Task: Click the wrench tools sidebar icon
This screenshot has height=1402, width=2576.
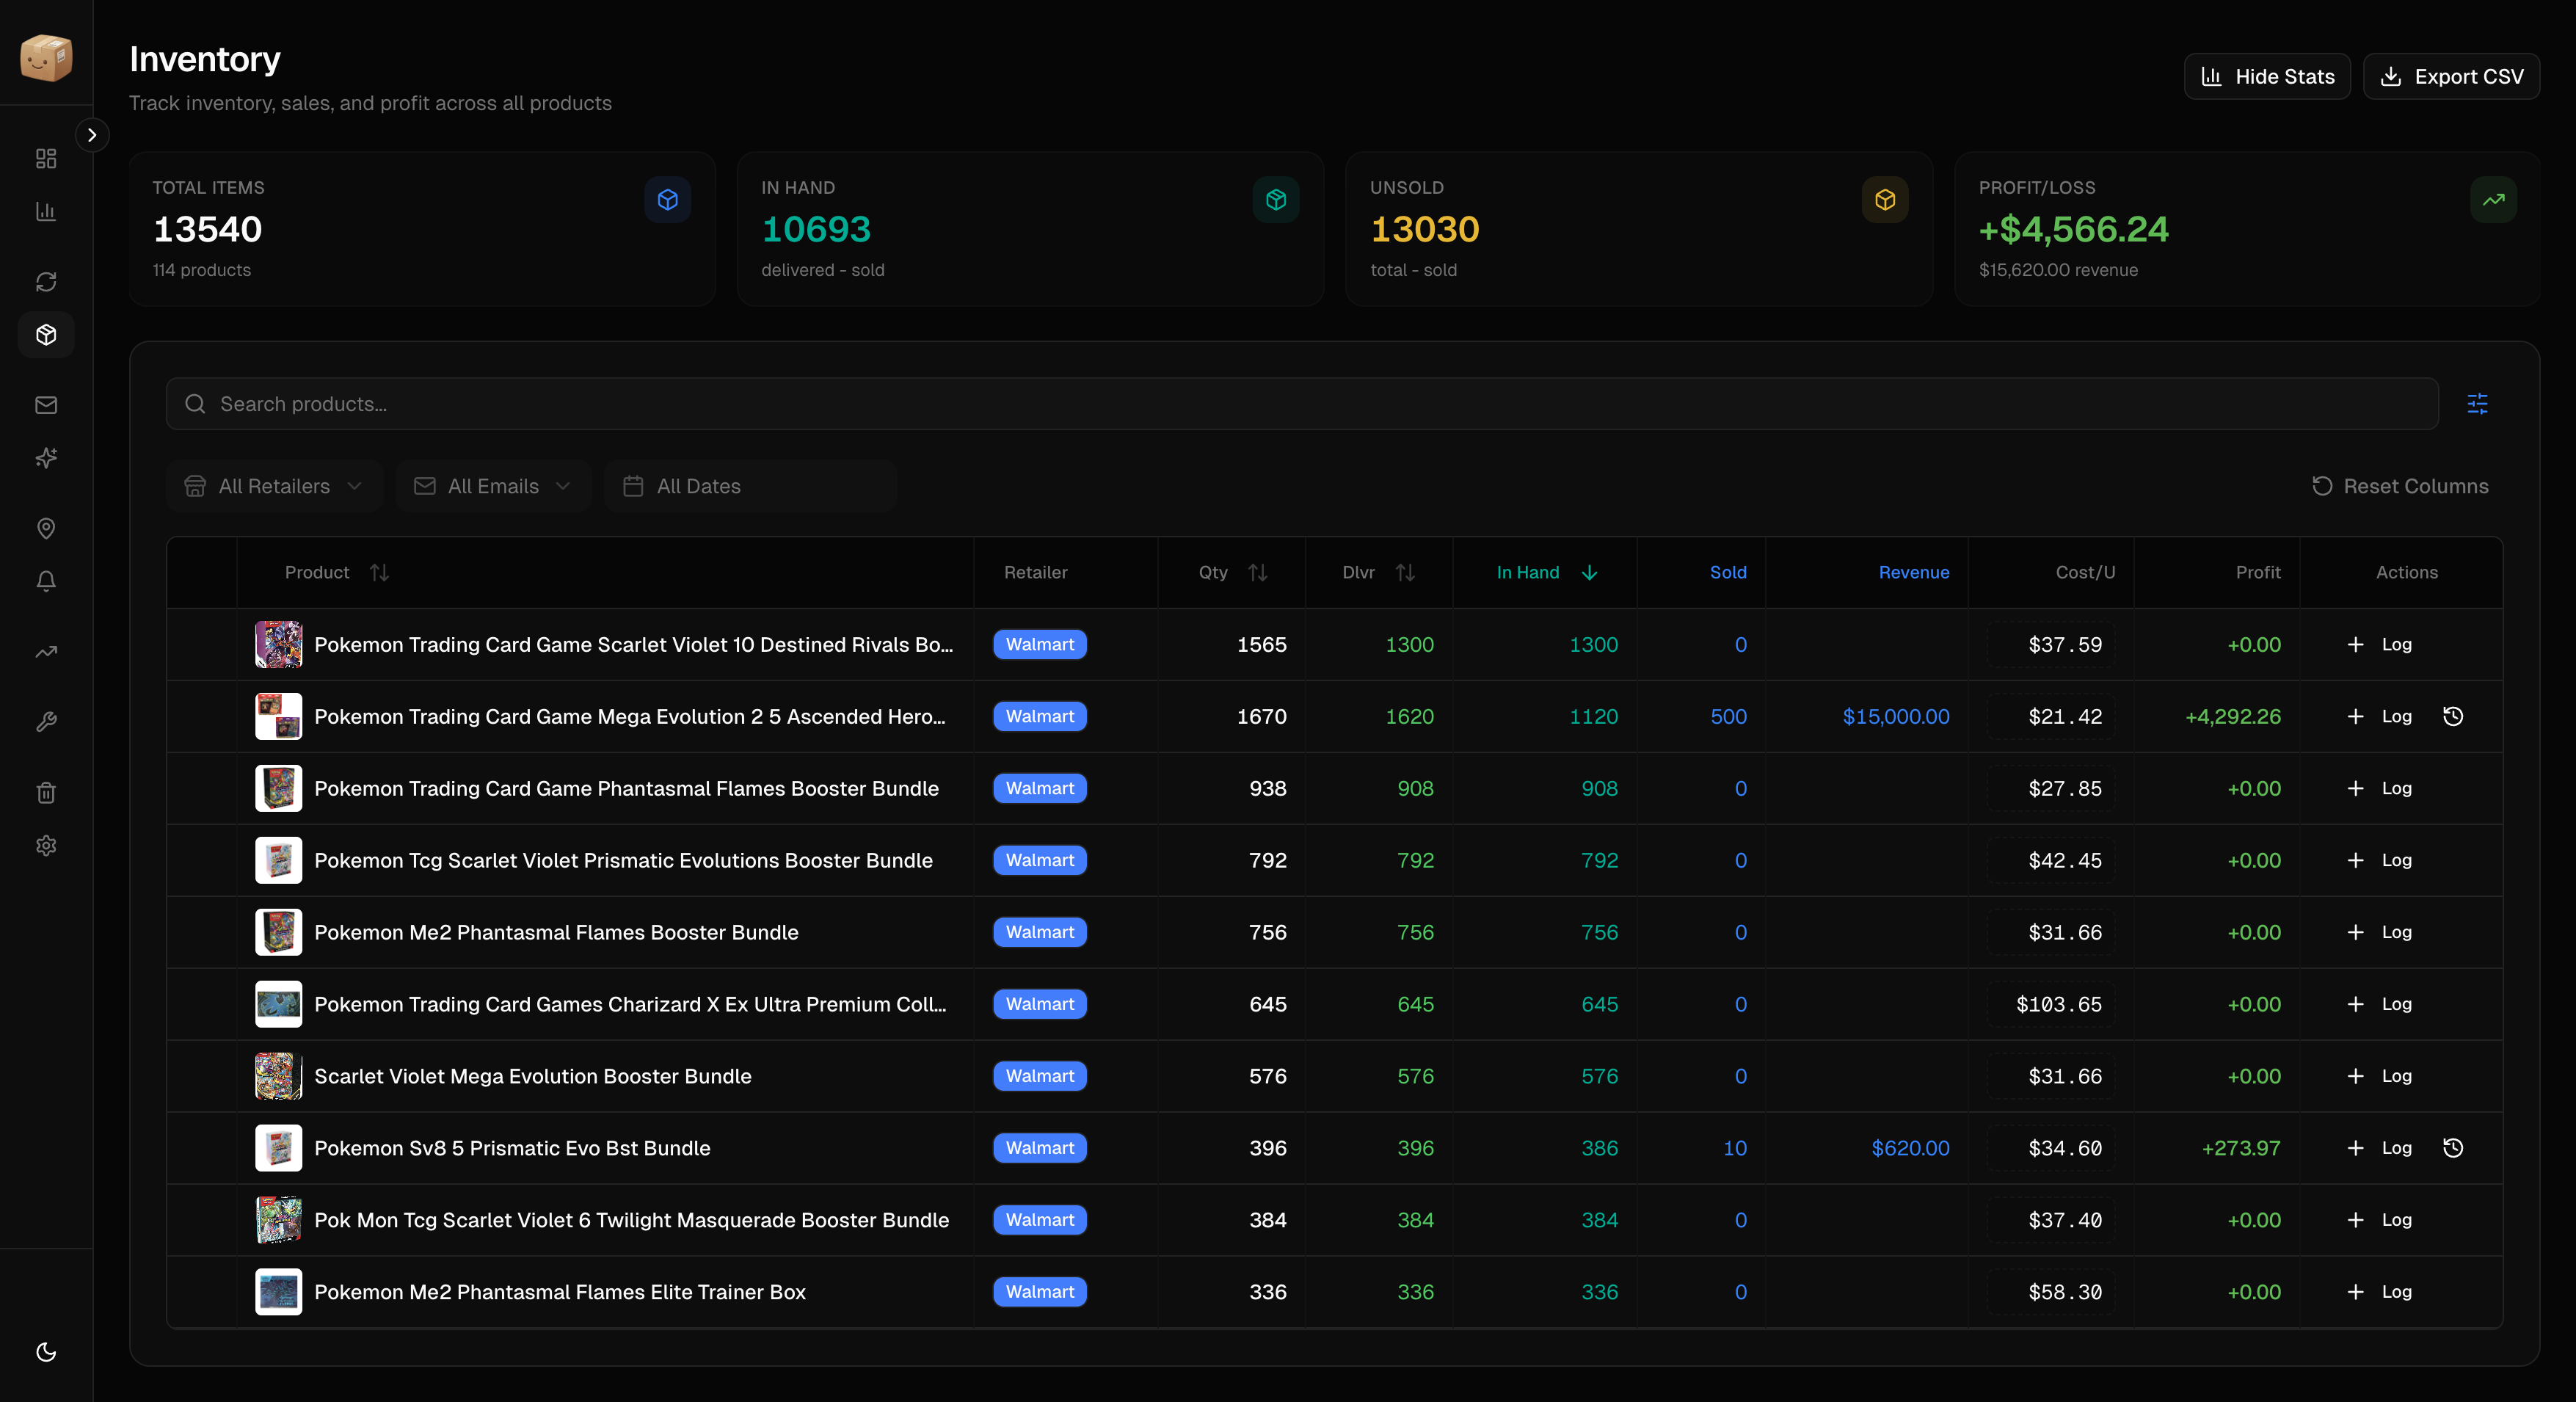Action: point(46,722)
